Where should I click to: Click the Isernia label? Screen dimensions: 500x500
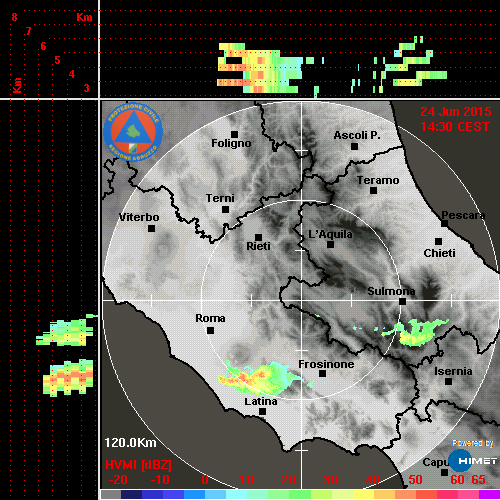click(x=453, y=371)
